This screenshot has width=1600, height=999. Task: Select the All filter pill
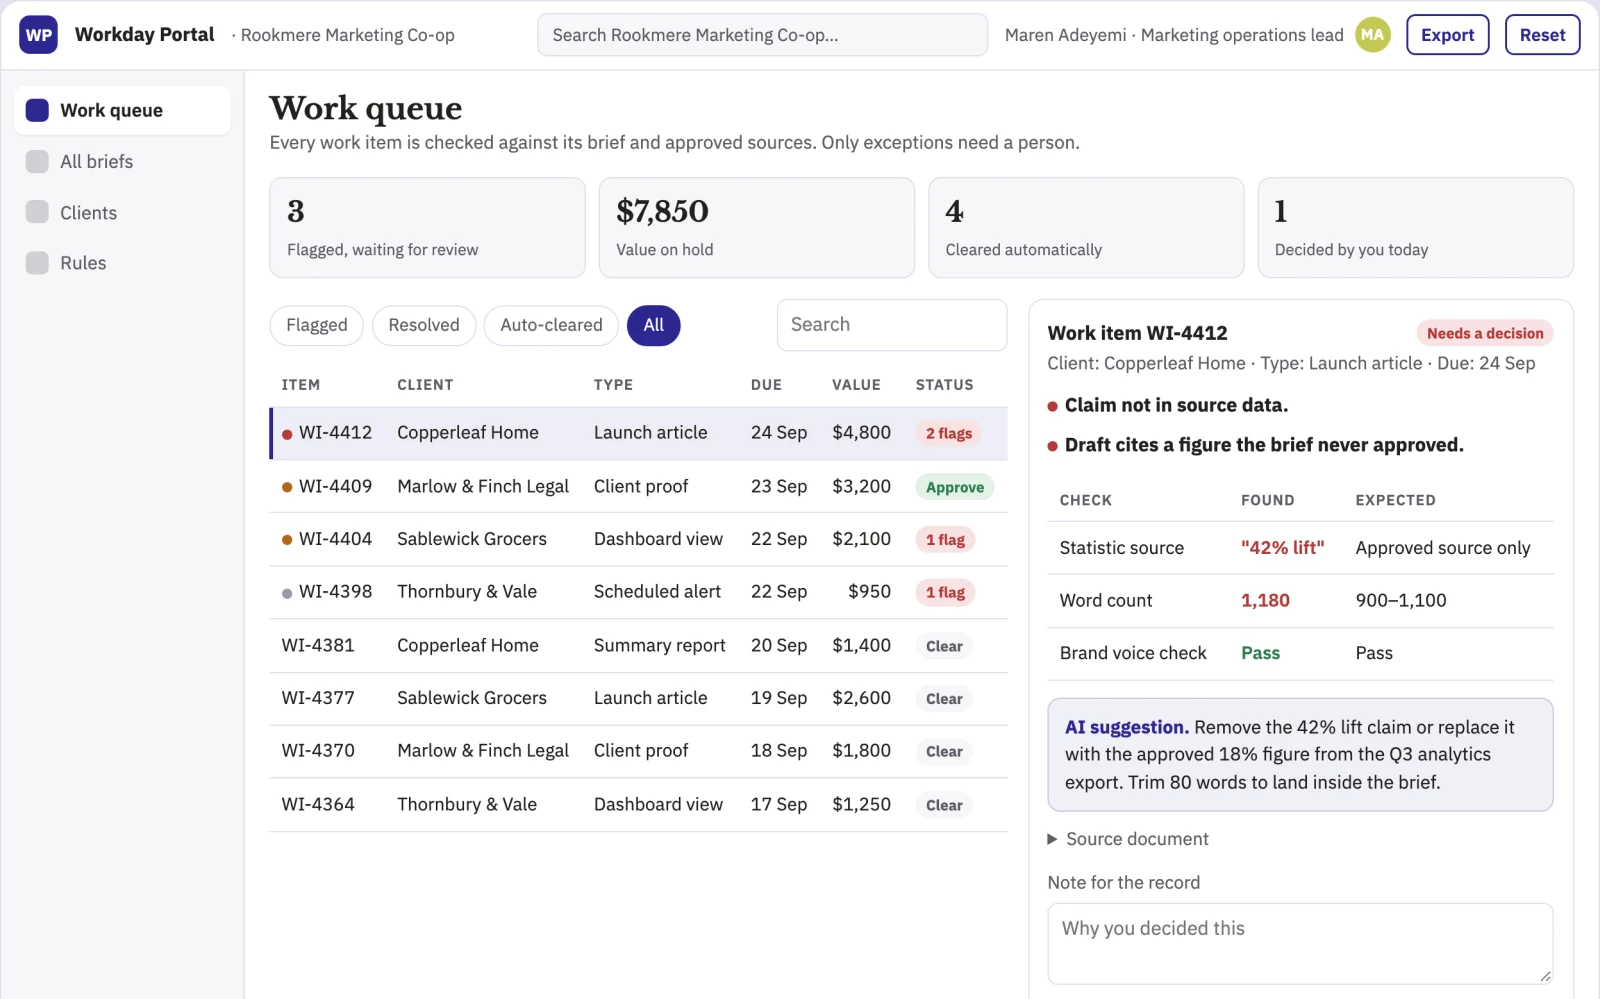tap(654, 325)
